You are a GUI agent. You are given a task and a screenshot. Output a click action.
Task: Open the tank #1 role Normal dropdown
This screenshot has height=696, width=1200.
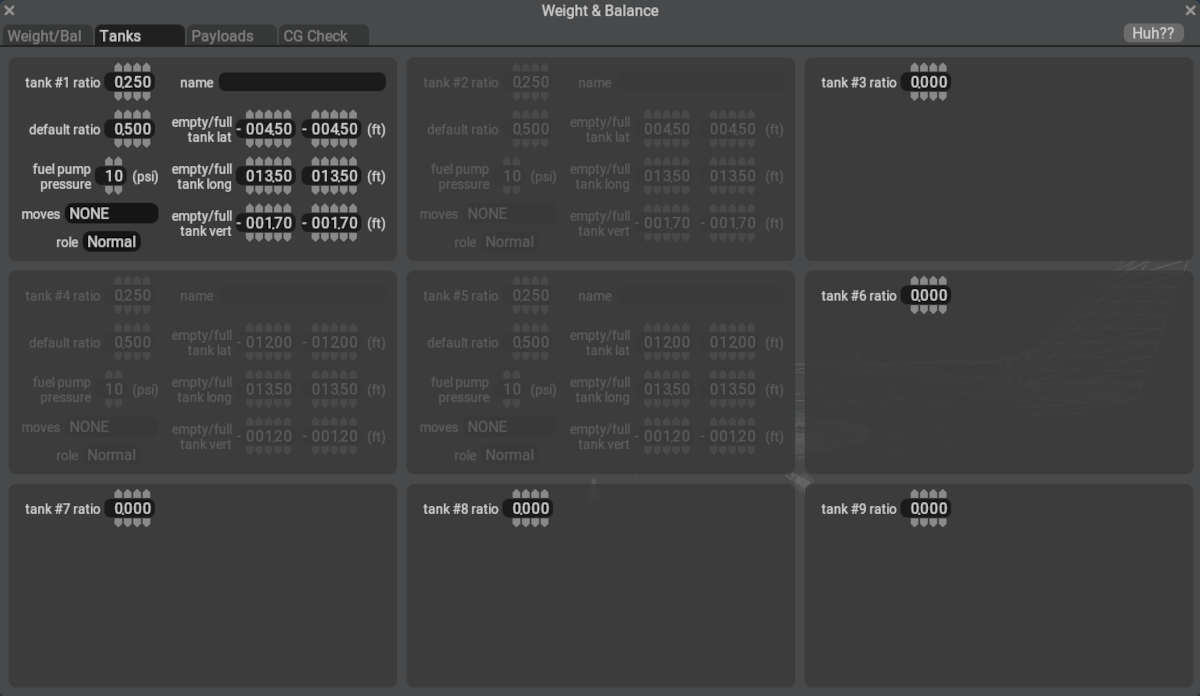coord(111,242)
